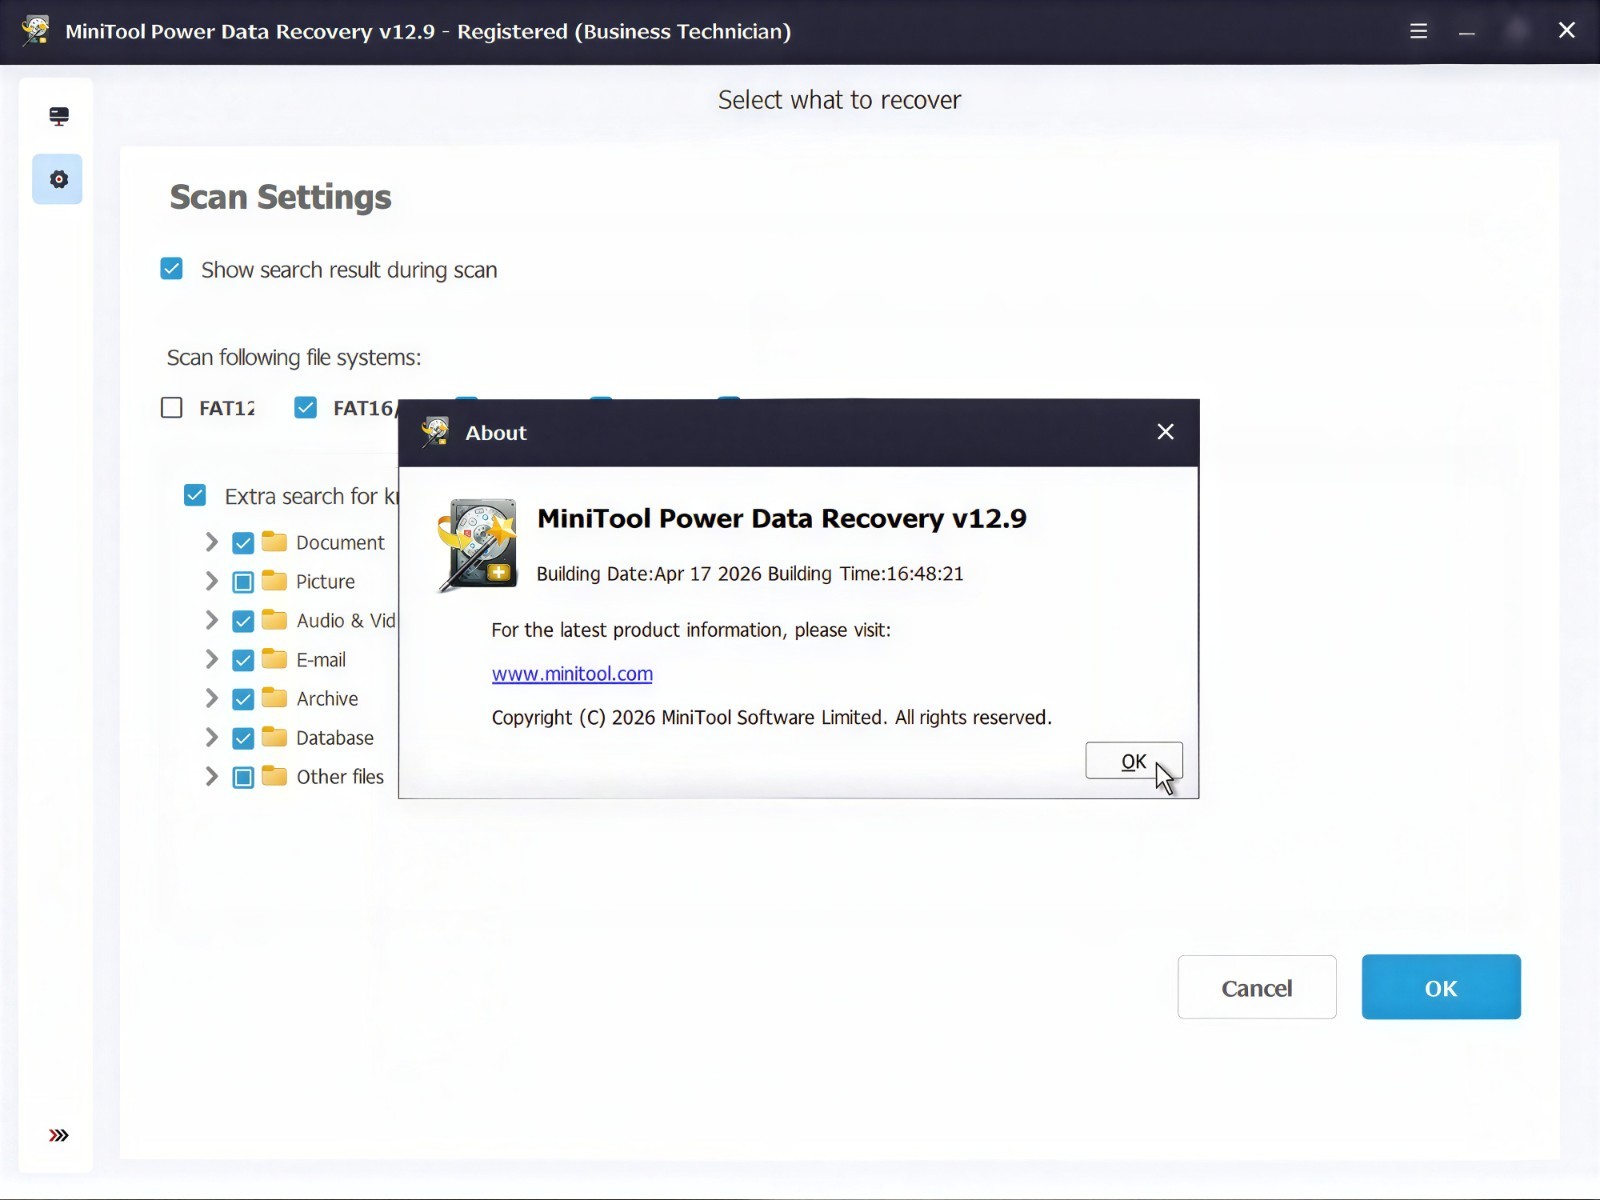Image resolution: width=1600 pixels, height=1200 pixels.
Task: Click the E-mail folder icon
Action: (x=274, y=659)
